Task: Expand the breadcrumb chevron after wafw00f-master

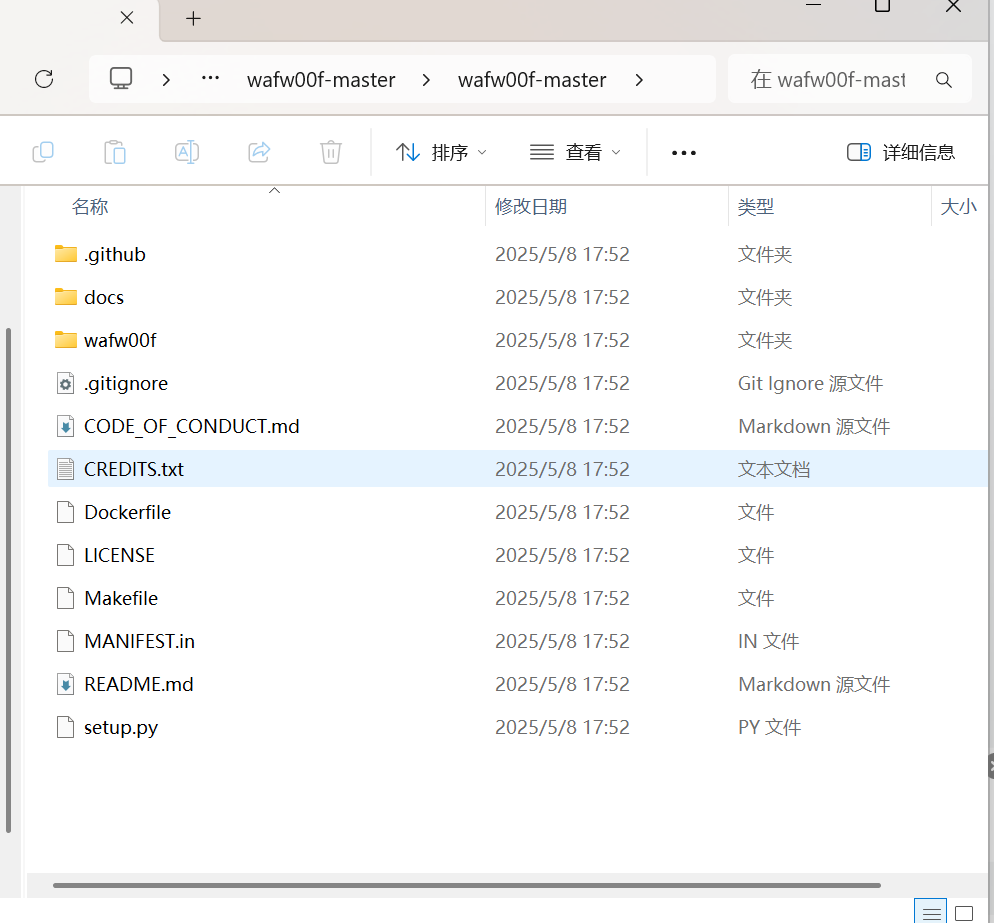Action: coord(638,79)
